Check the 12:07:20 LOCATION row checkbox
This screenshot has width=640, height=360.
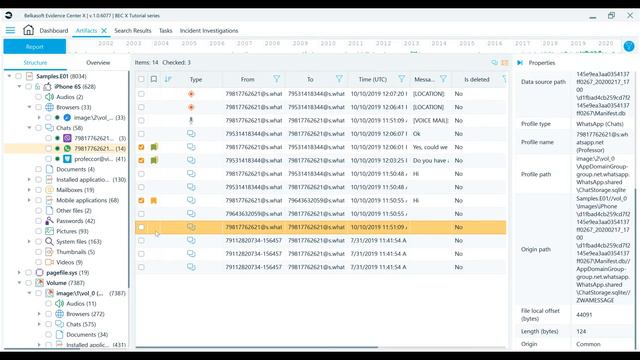[x=141, y=94]
